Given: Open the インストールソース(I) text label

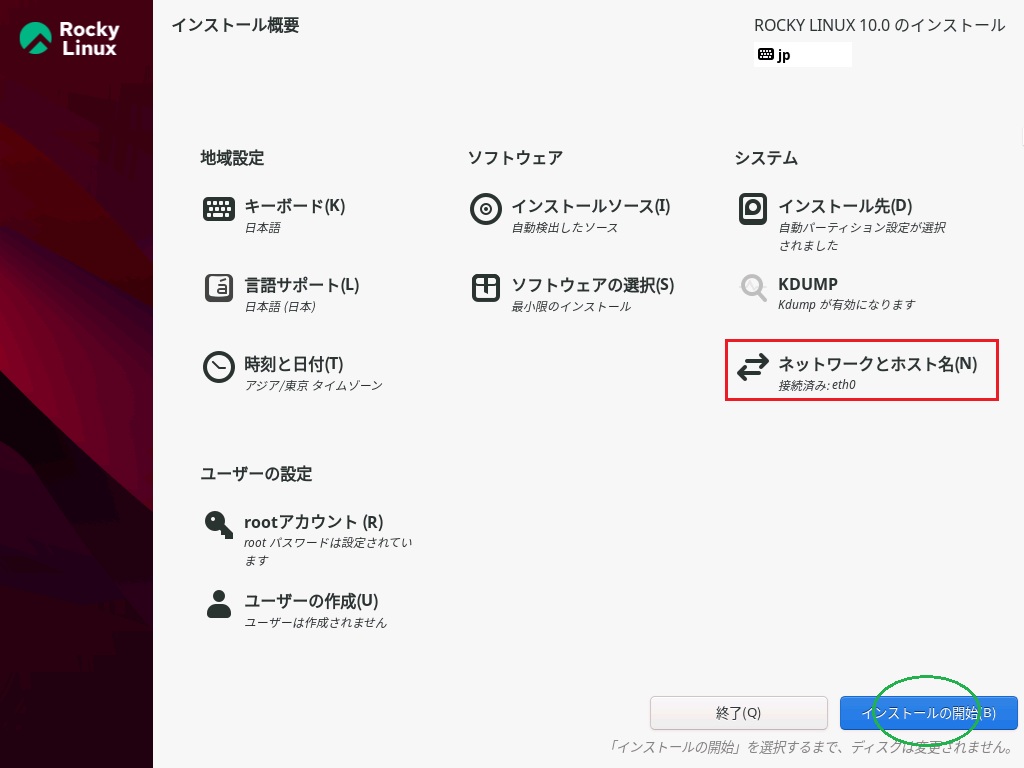Looking at the screenshot, I should [590, 206].
